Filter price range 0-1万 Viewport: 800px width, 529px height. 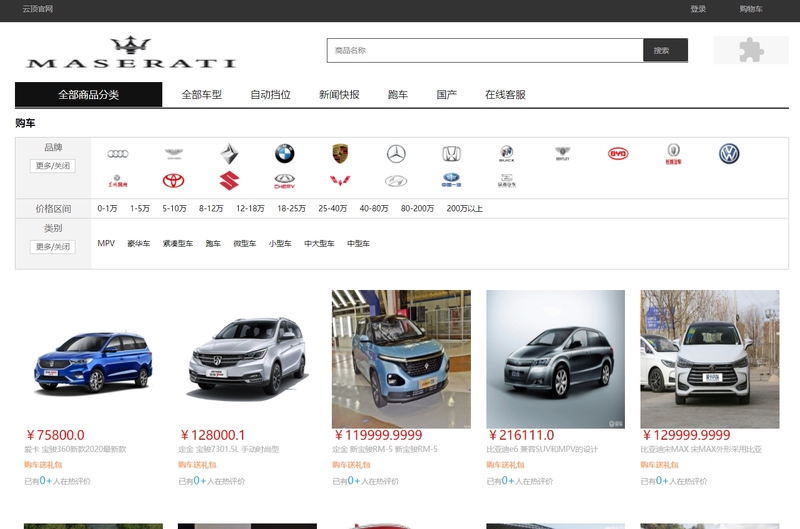tap(107, 209)
